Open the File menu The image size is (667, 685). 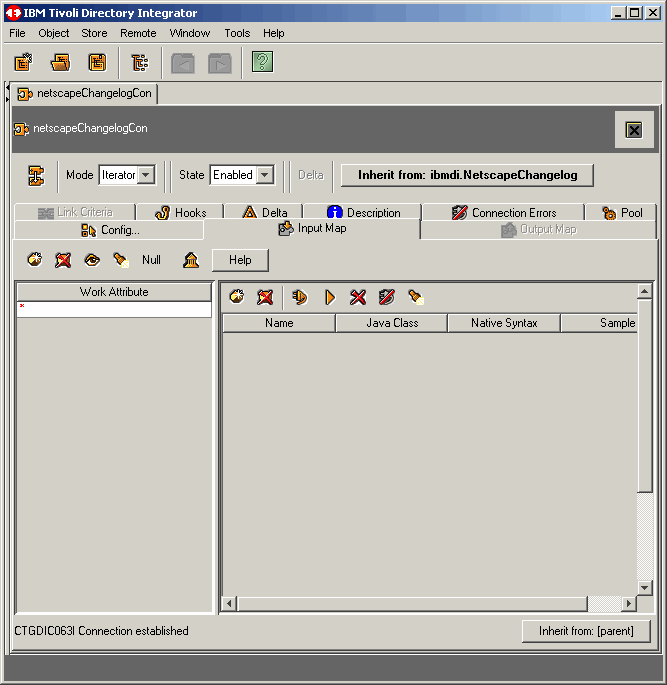point(18,33)
